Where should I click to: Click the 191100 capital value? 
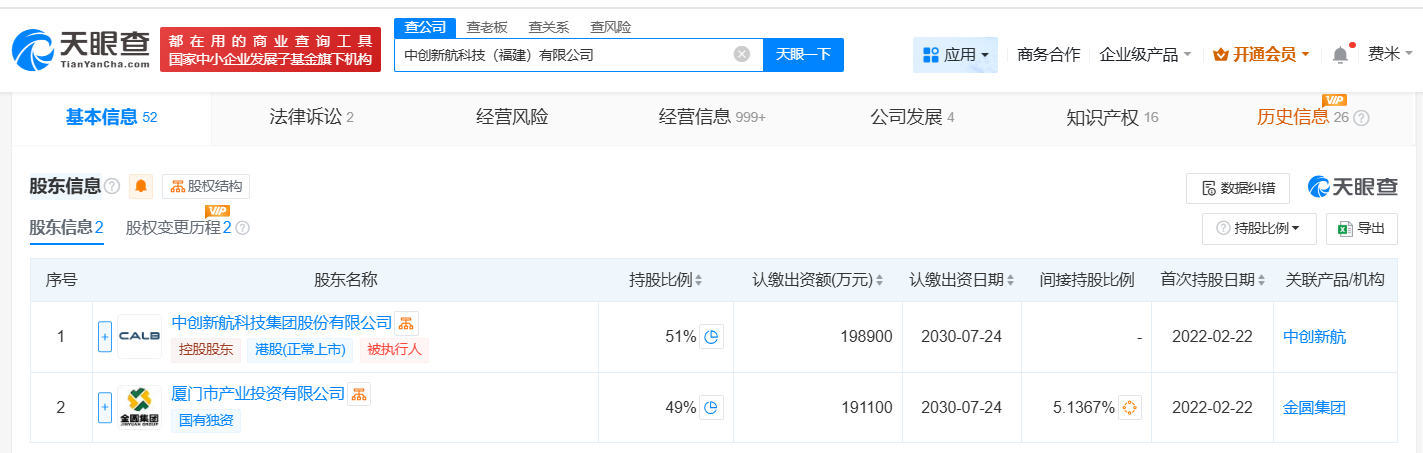(866, 407)
